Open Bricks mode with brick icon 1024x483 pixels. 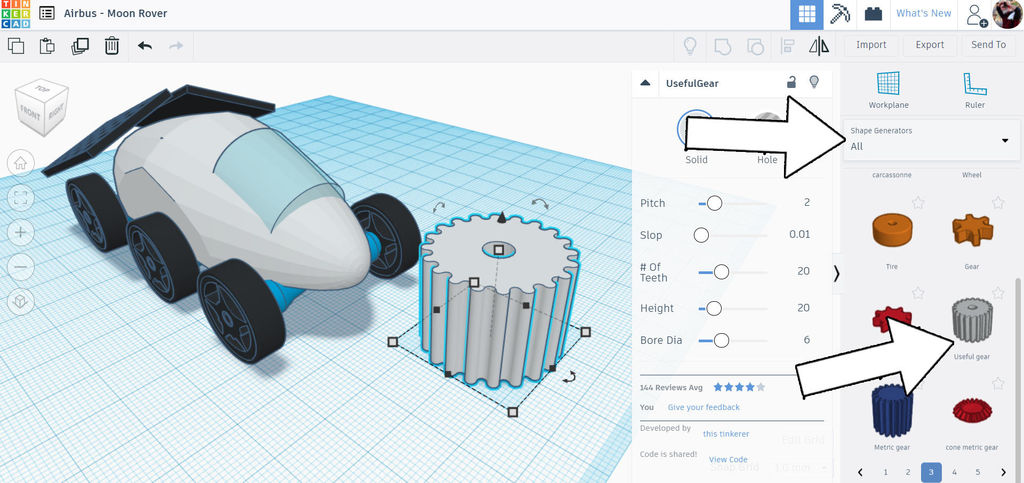point(873,14)
